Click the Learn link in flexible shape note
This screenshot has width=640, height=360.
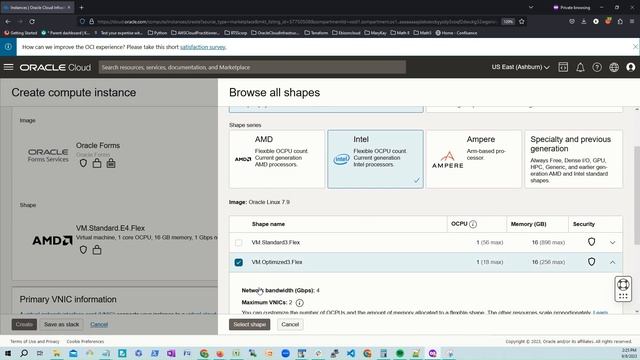(600, 312)
